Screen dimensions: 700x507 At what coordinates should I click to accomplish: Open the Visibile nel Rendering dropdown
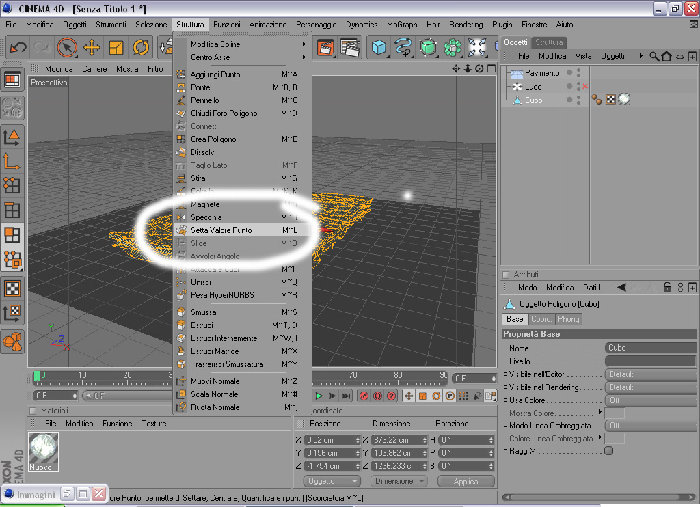coord(650,387)
